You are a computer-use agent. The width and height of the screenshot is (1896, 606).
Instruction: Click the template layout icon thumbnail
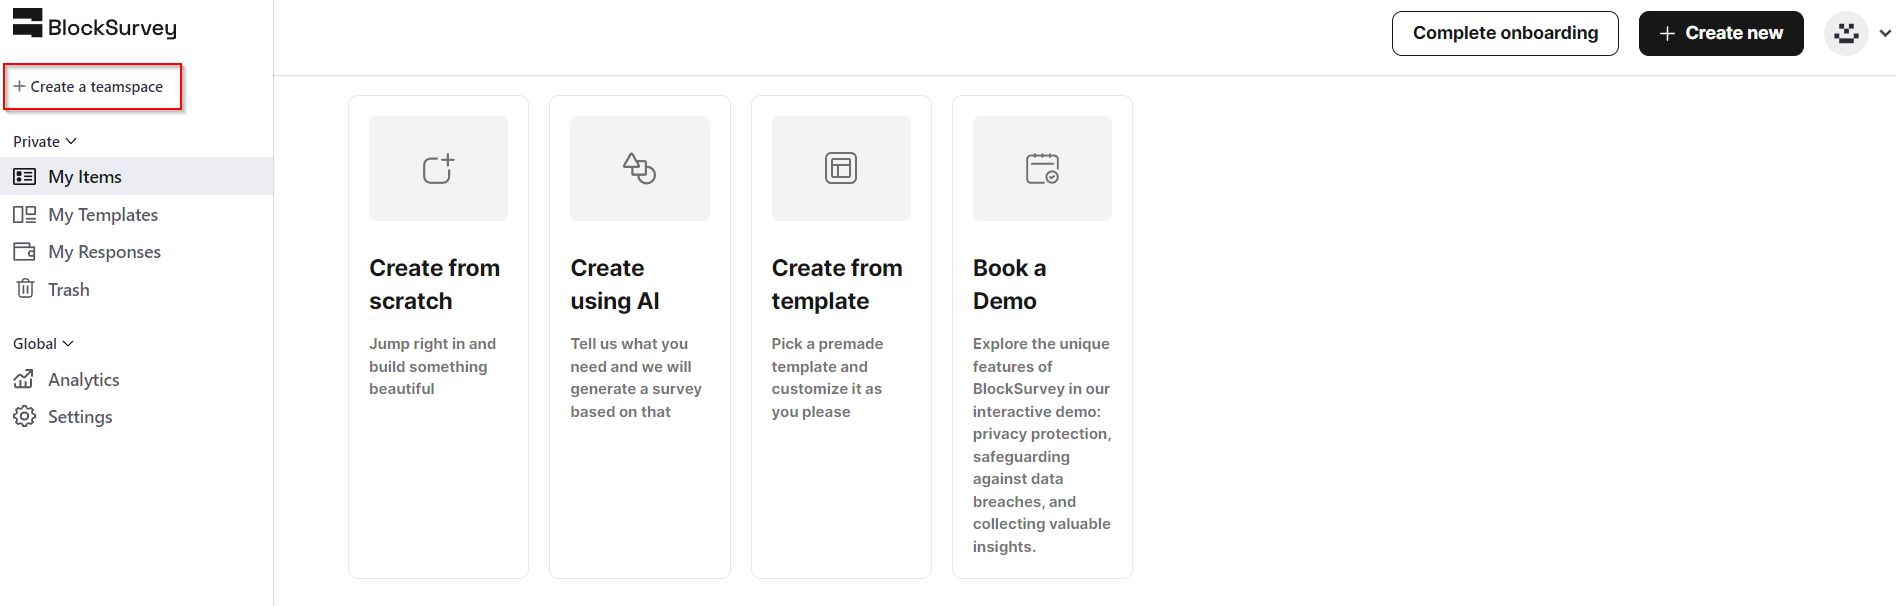tap(841, 168)
